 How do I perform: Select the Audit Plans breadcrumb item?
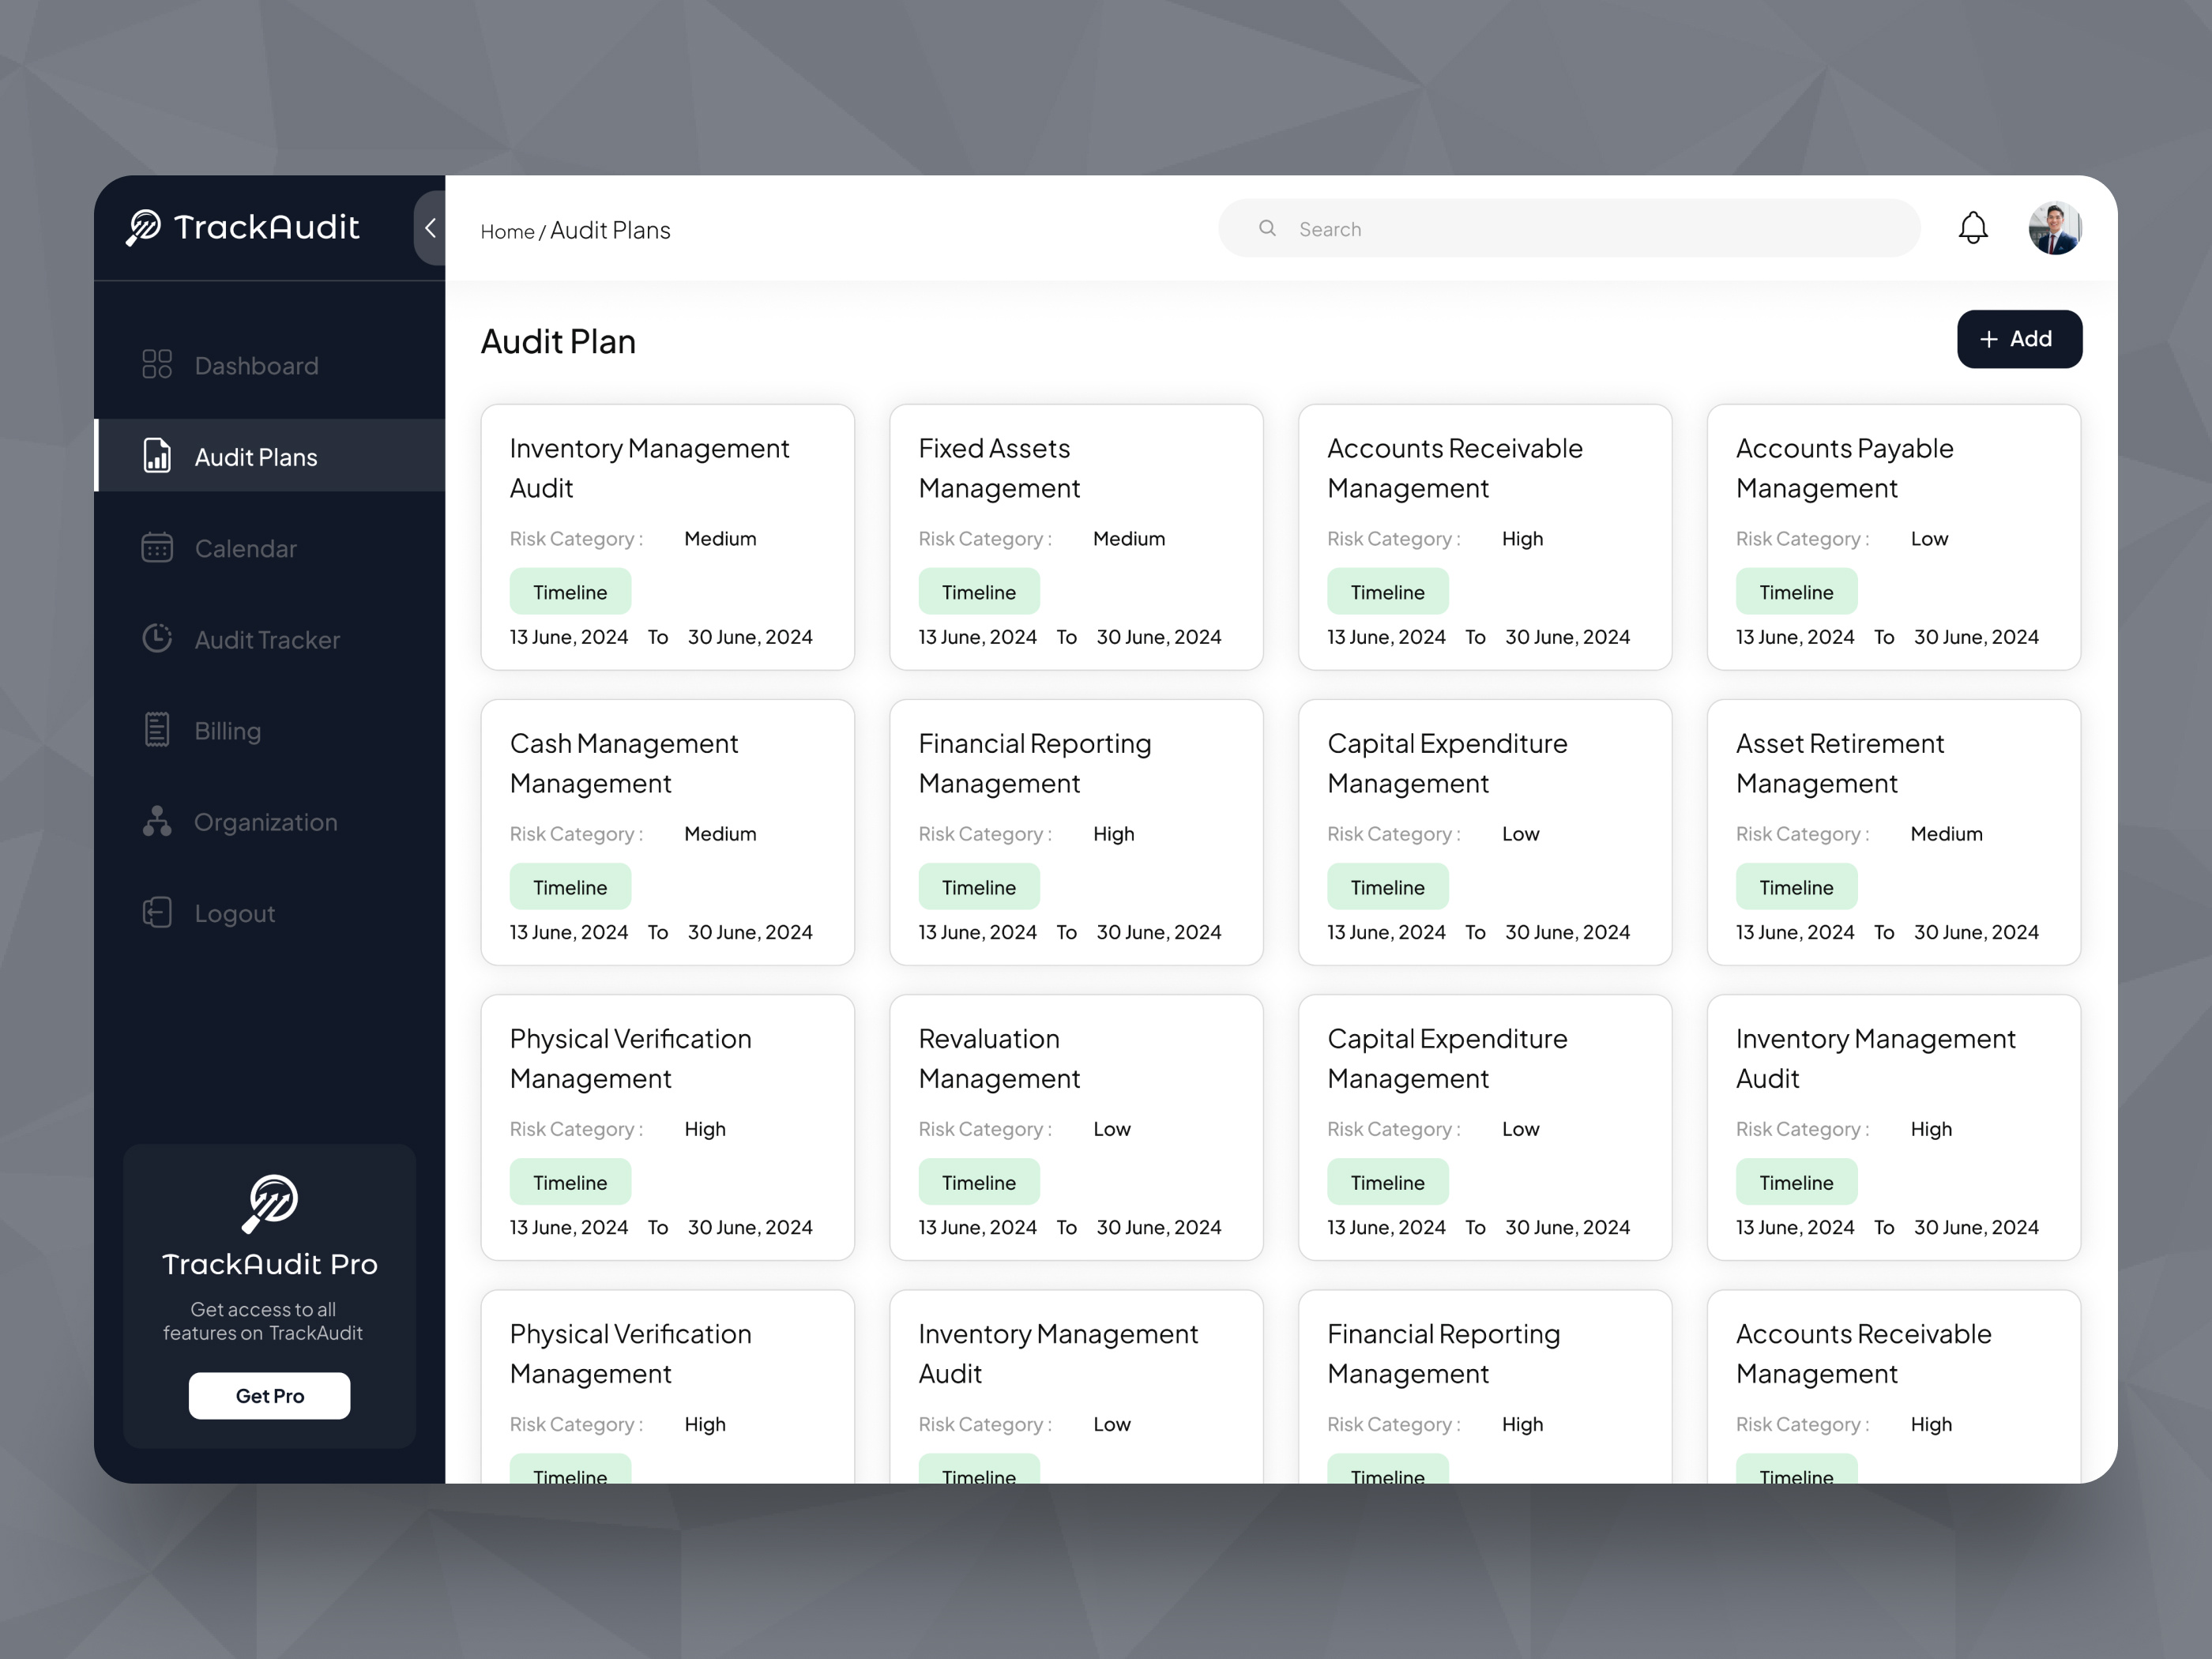610,230
